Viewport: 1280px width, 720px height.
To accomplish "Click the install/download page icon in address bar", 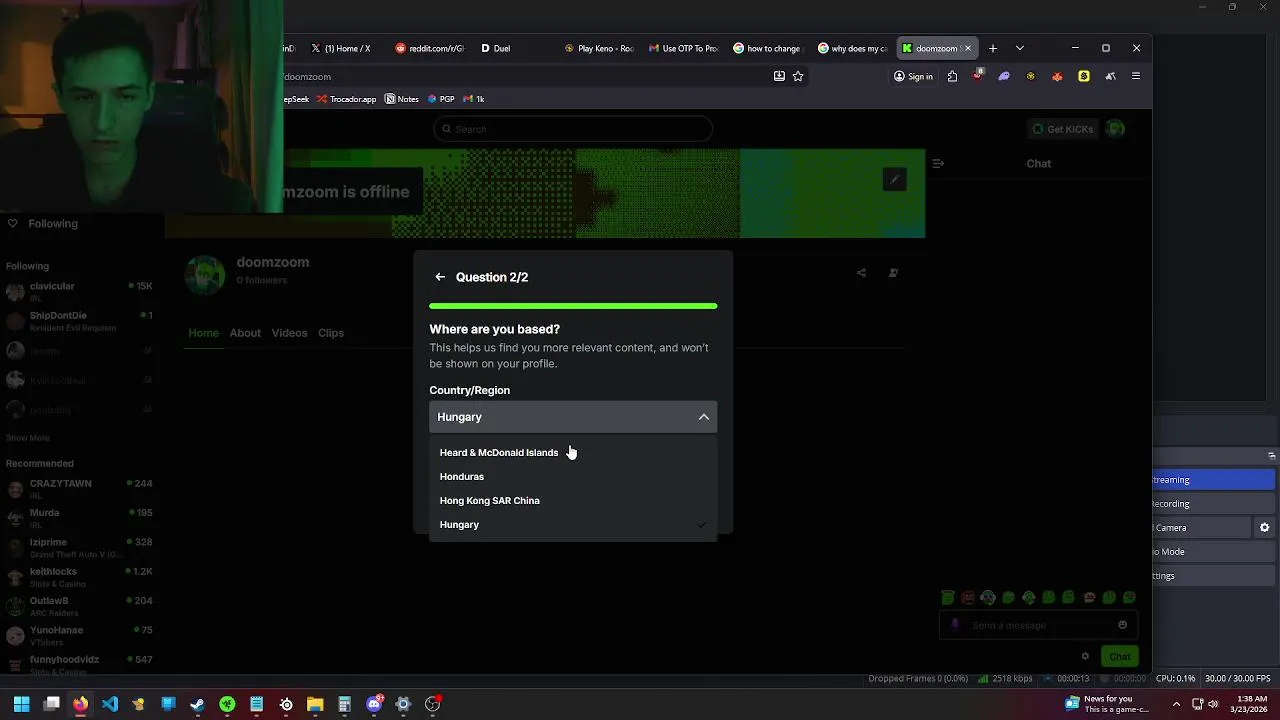I will click(779, 76).
